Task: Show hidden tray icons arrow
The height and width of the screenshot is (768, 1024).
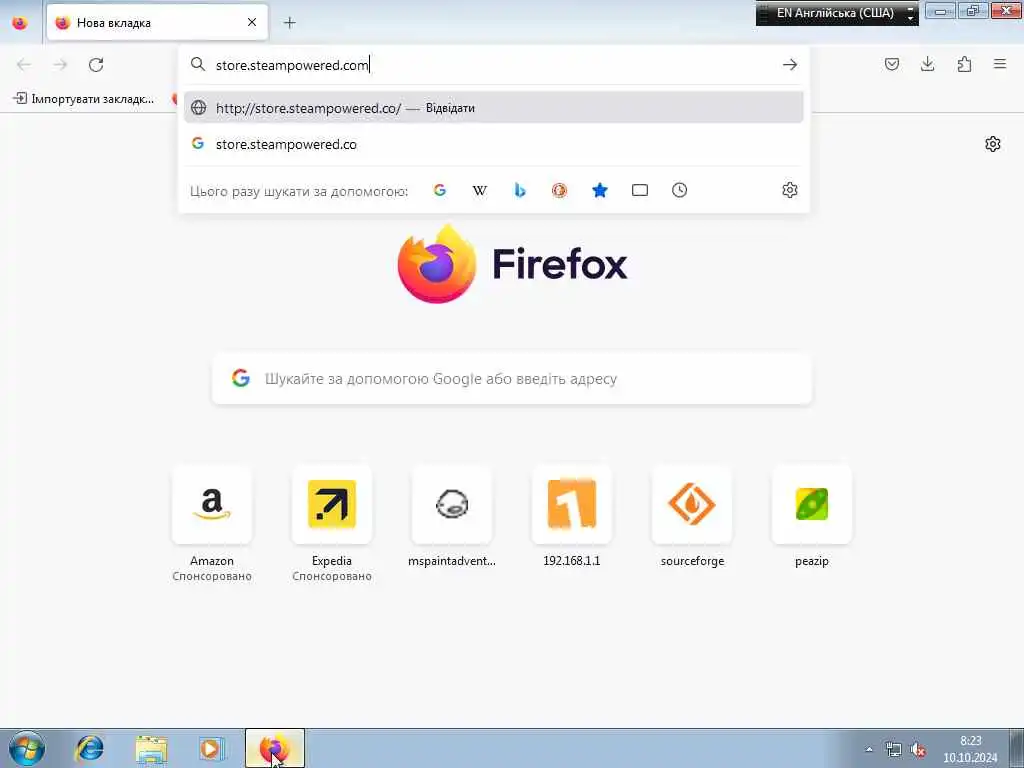Action: pos(869,749)
